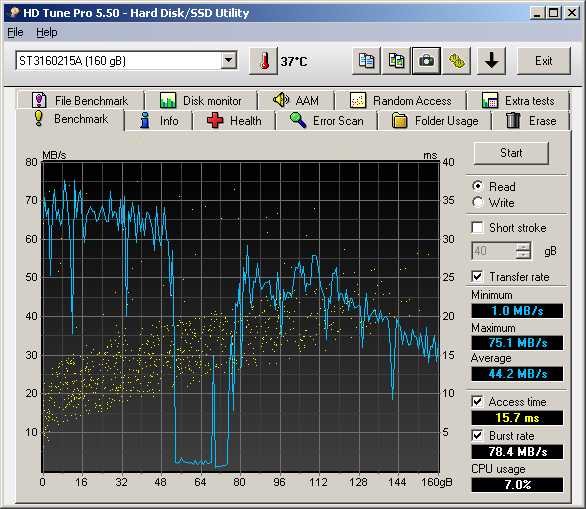The width and height of the screenshot is (586, 509).
Task: Click the down arrow minimize-to-tray icon
Action: click(x=491, y=61)
